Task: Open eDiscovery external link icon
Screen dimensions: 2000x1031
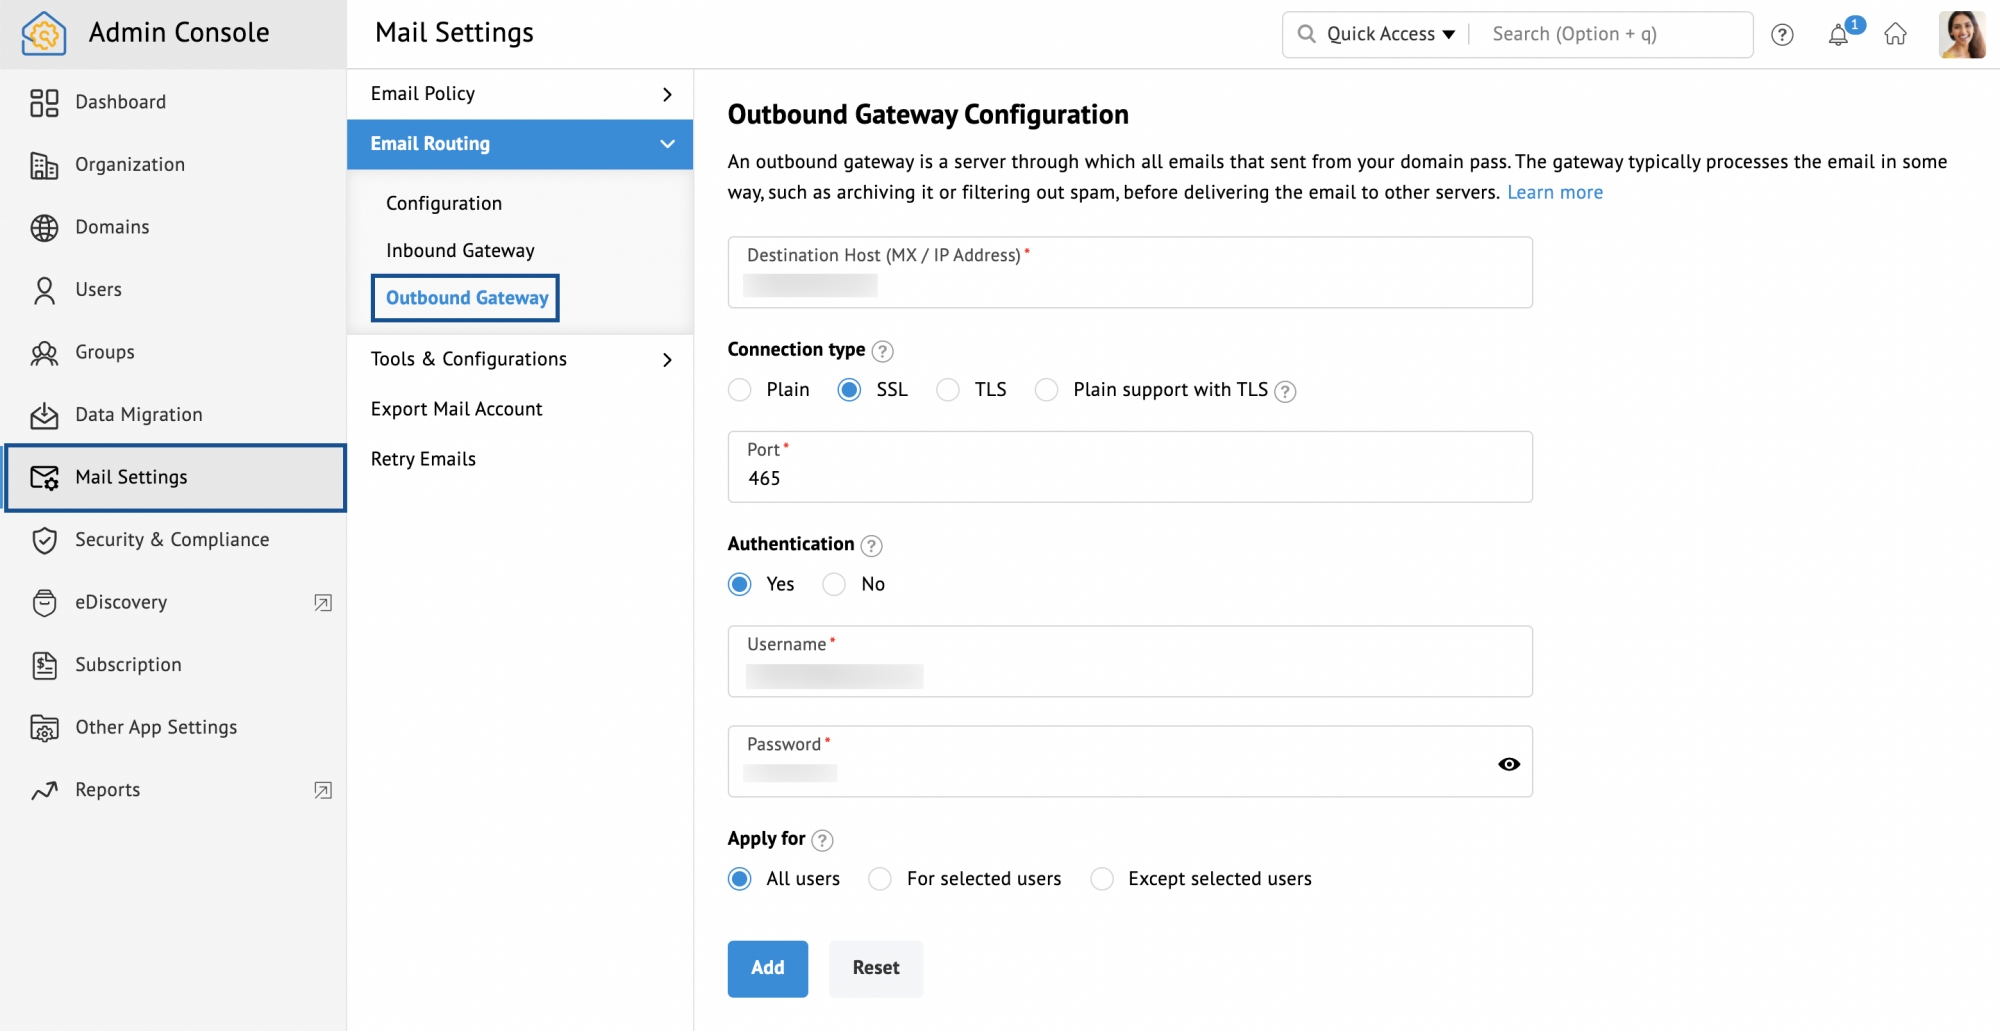Action: (323, 603)
